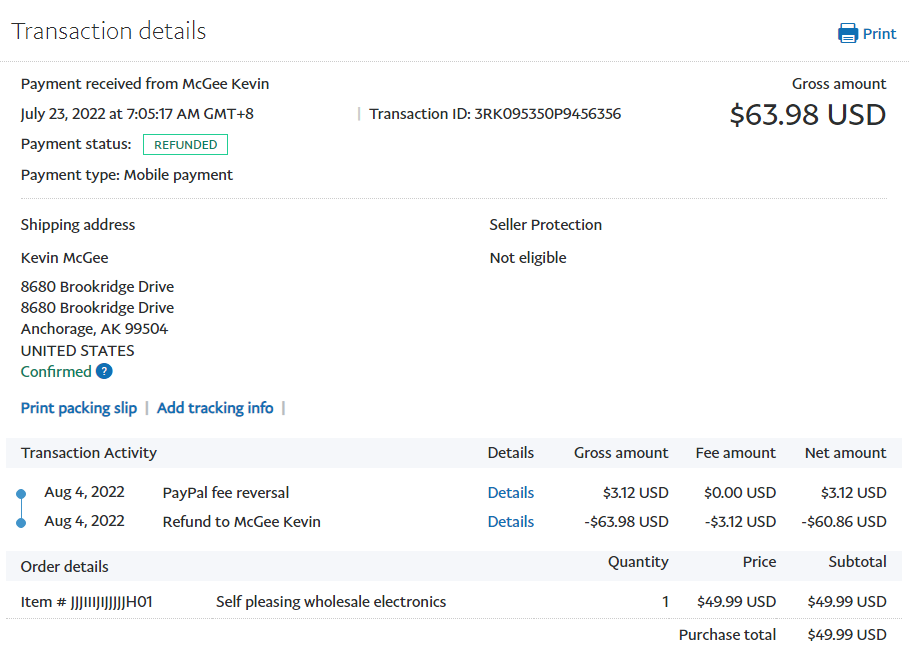The width and height of the screenshot is (909, 648).
Task: Click the timeline dot for the refund entry
Action: (x=21, y=522)
